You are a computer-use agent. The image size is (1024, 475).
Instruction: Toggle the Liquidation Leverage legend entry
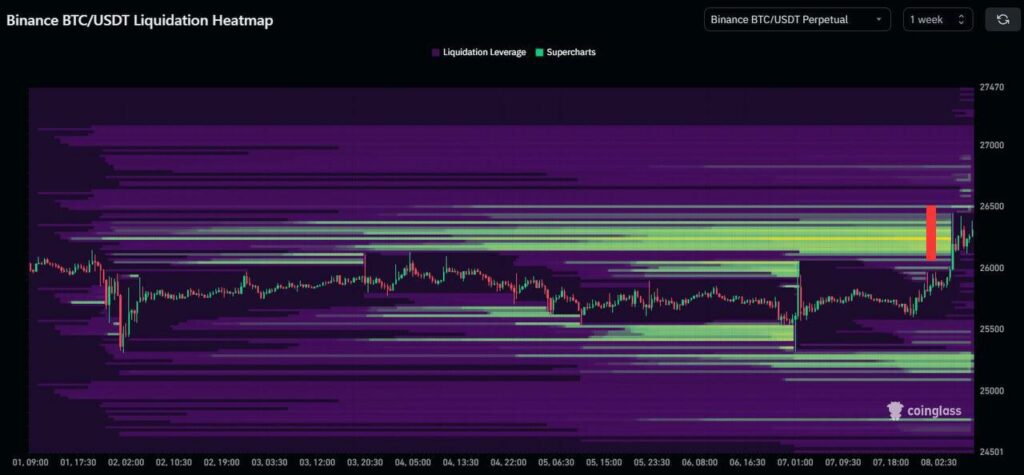[x=479, y=52]
